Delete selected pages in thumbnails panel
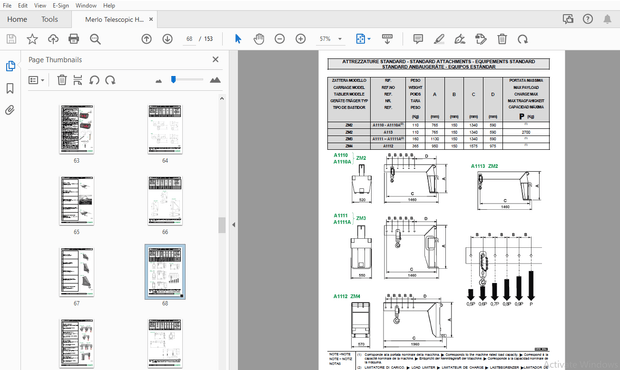The width and height of the screenshot is (620, 370). click(x=62, y=80)
